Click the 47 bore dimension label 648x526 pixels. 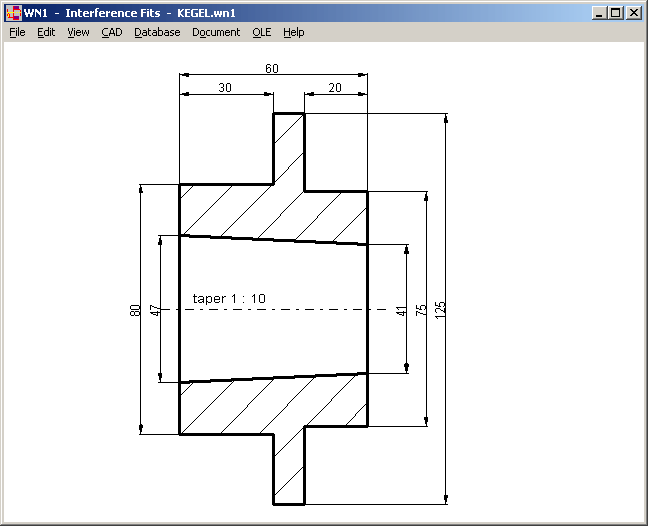[155, 310]
